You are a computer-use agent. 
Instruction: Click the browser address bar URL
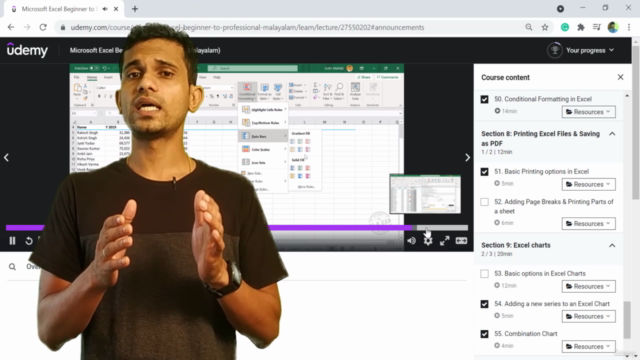pos(247,27)
